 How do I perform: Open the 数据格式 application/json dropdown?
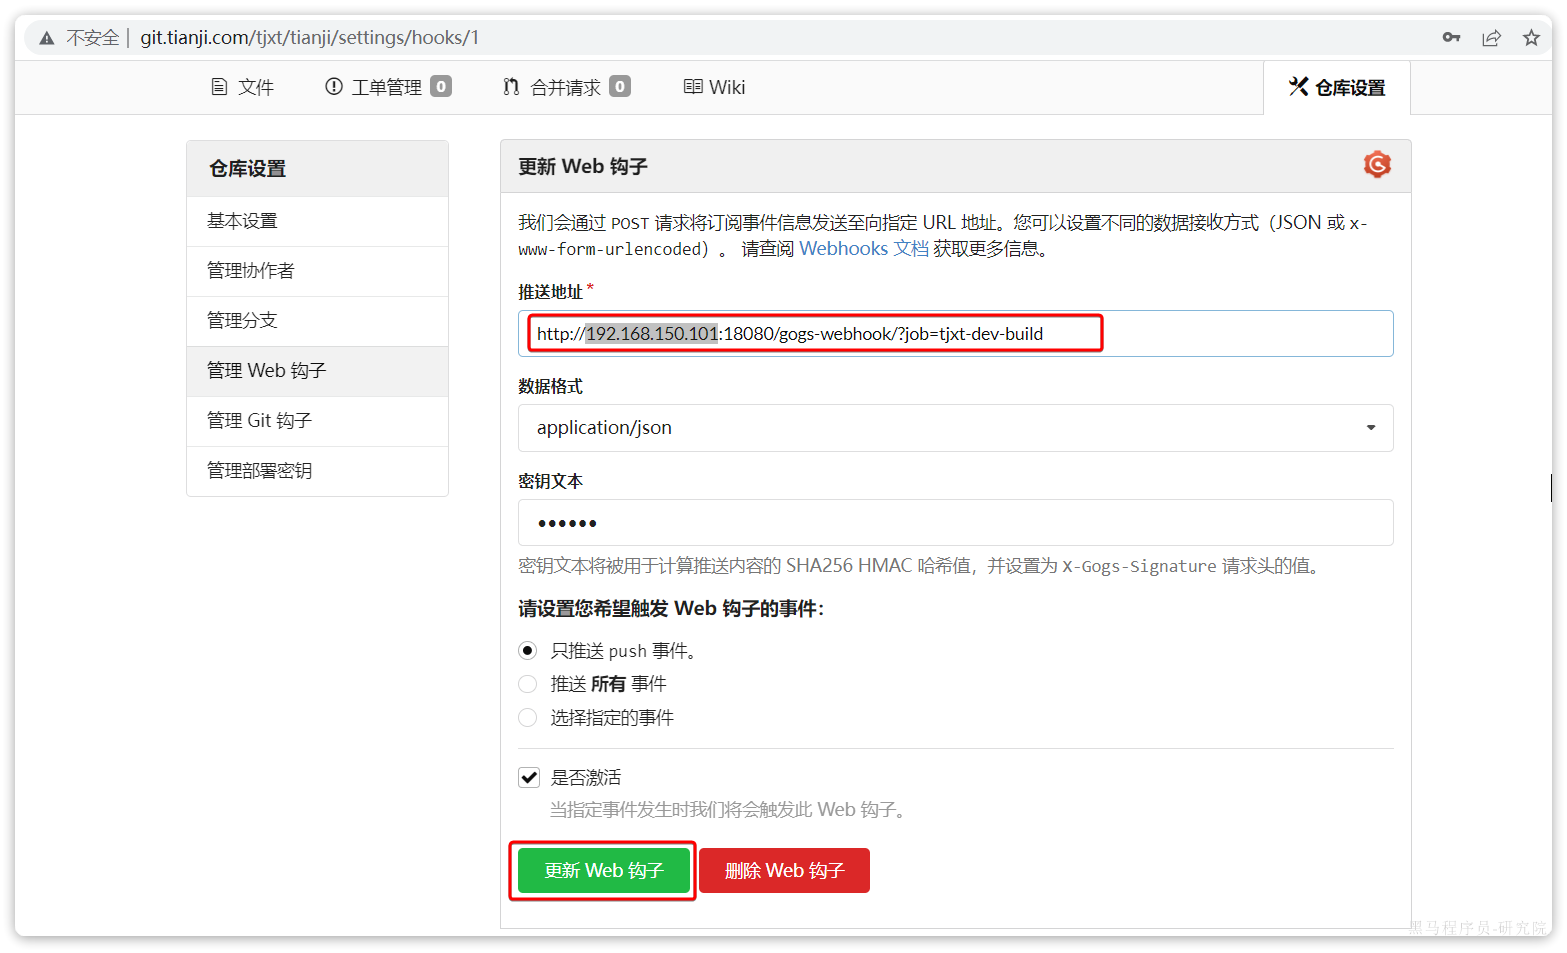(x=955, y=428)
